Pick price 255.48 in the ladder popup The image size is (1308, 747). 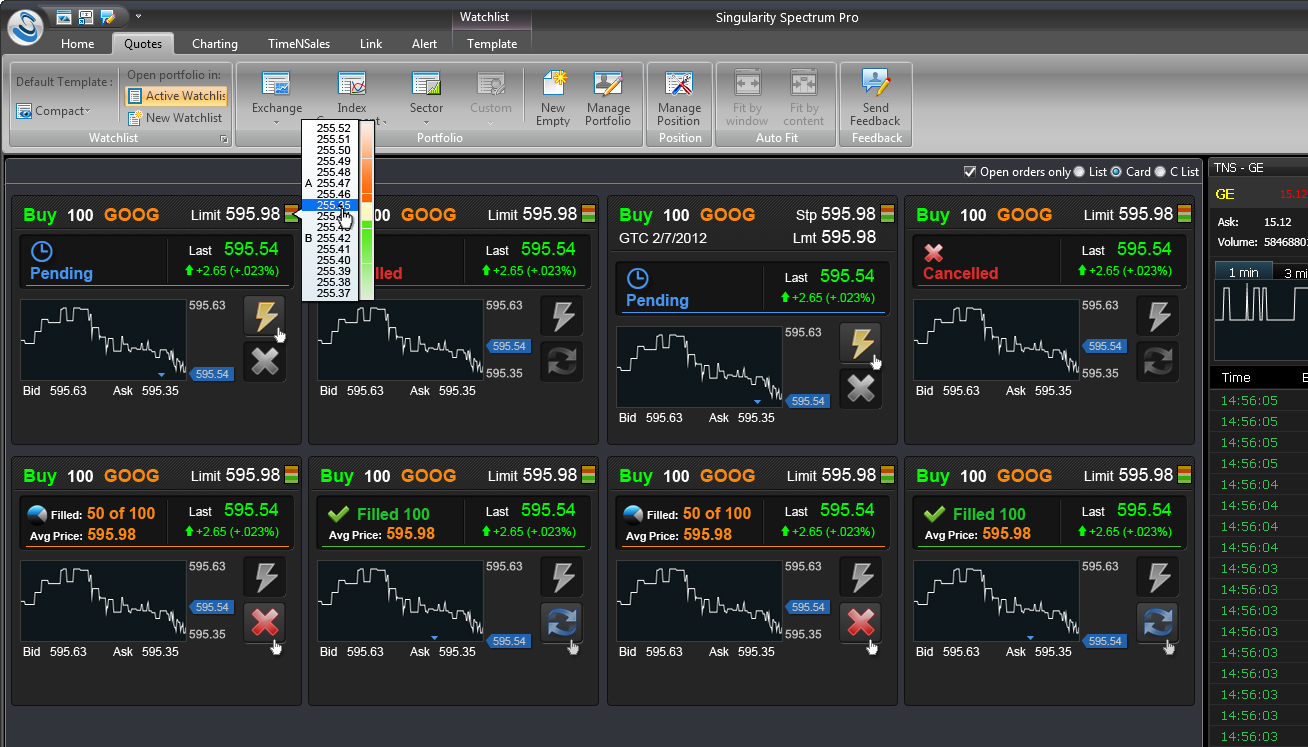pyautogui.click(x=333, y=172)
